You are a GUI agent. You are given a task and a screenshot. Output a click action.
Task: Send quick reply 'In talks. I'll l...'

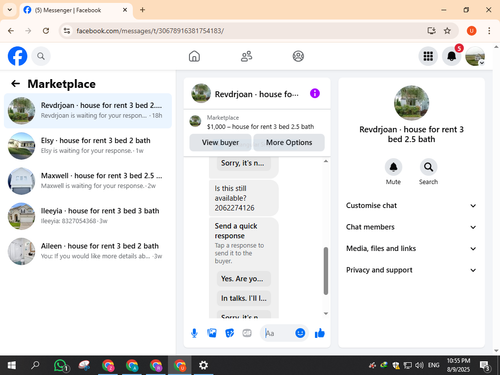tap(244, 298)
